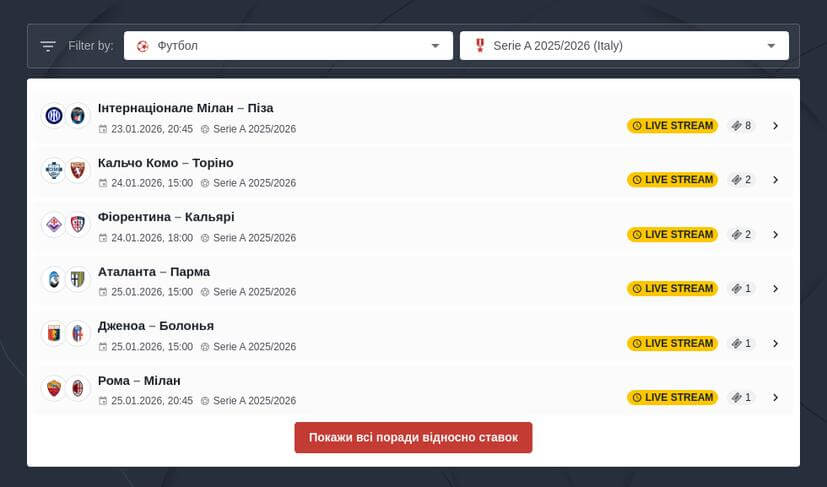Click the Inter Milan team logo
Image resolution: width=827 pixels, height=487 pixels.
pyautogui.click(x=53, y=116)
